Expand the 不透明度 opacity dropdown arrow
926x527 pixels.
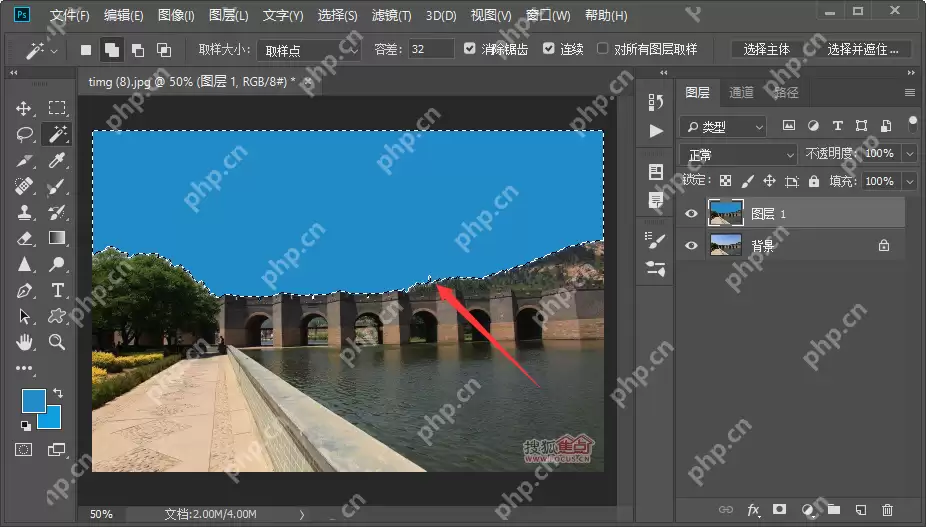tap(909, 154)
